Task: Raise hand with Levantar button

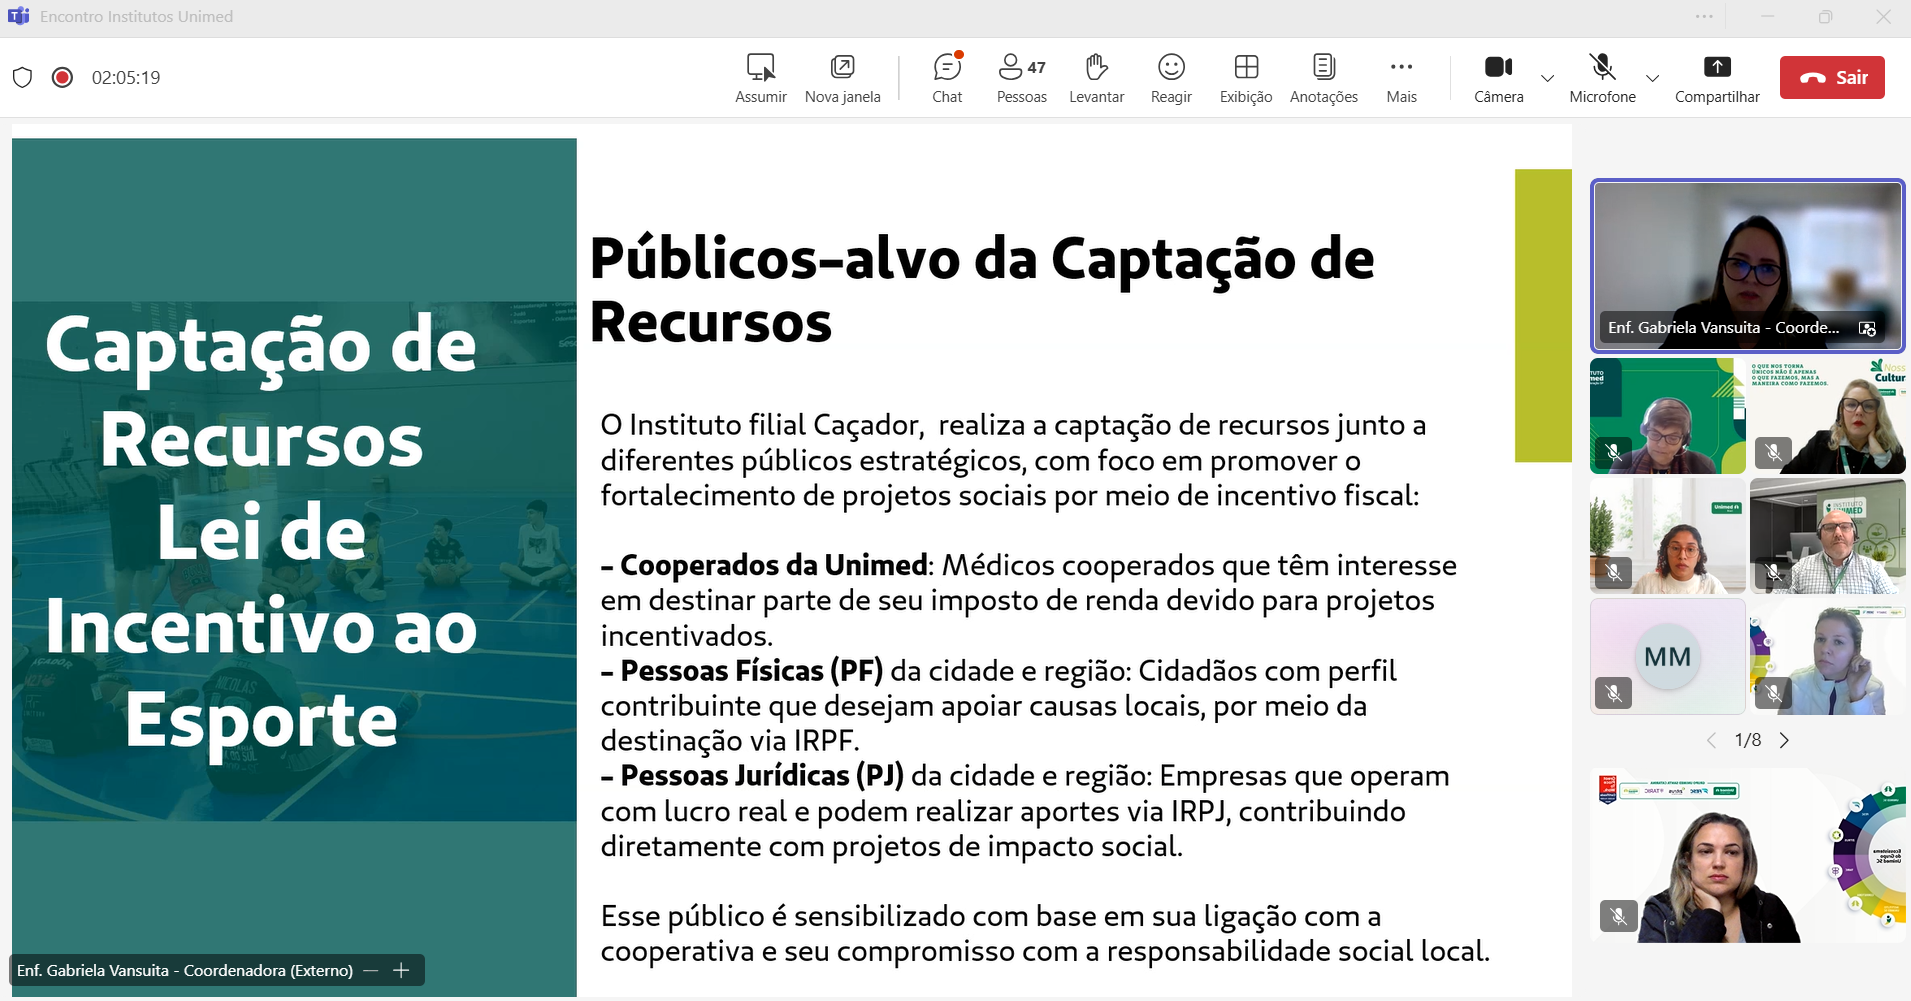Action: click(x=1096, y=77)
